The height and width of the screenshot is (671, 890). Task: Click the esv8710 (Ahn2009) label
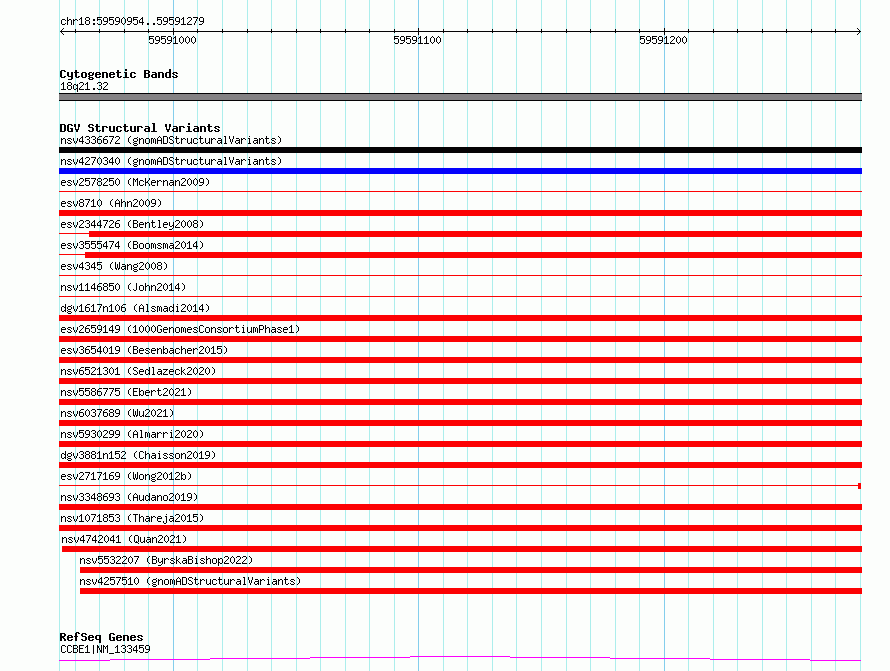[111, 203]
